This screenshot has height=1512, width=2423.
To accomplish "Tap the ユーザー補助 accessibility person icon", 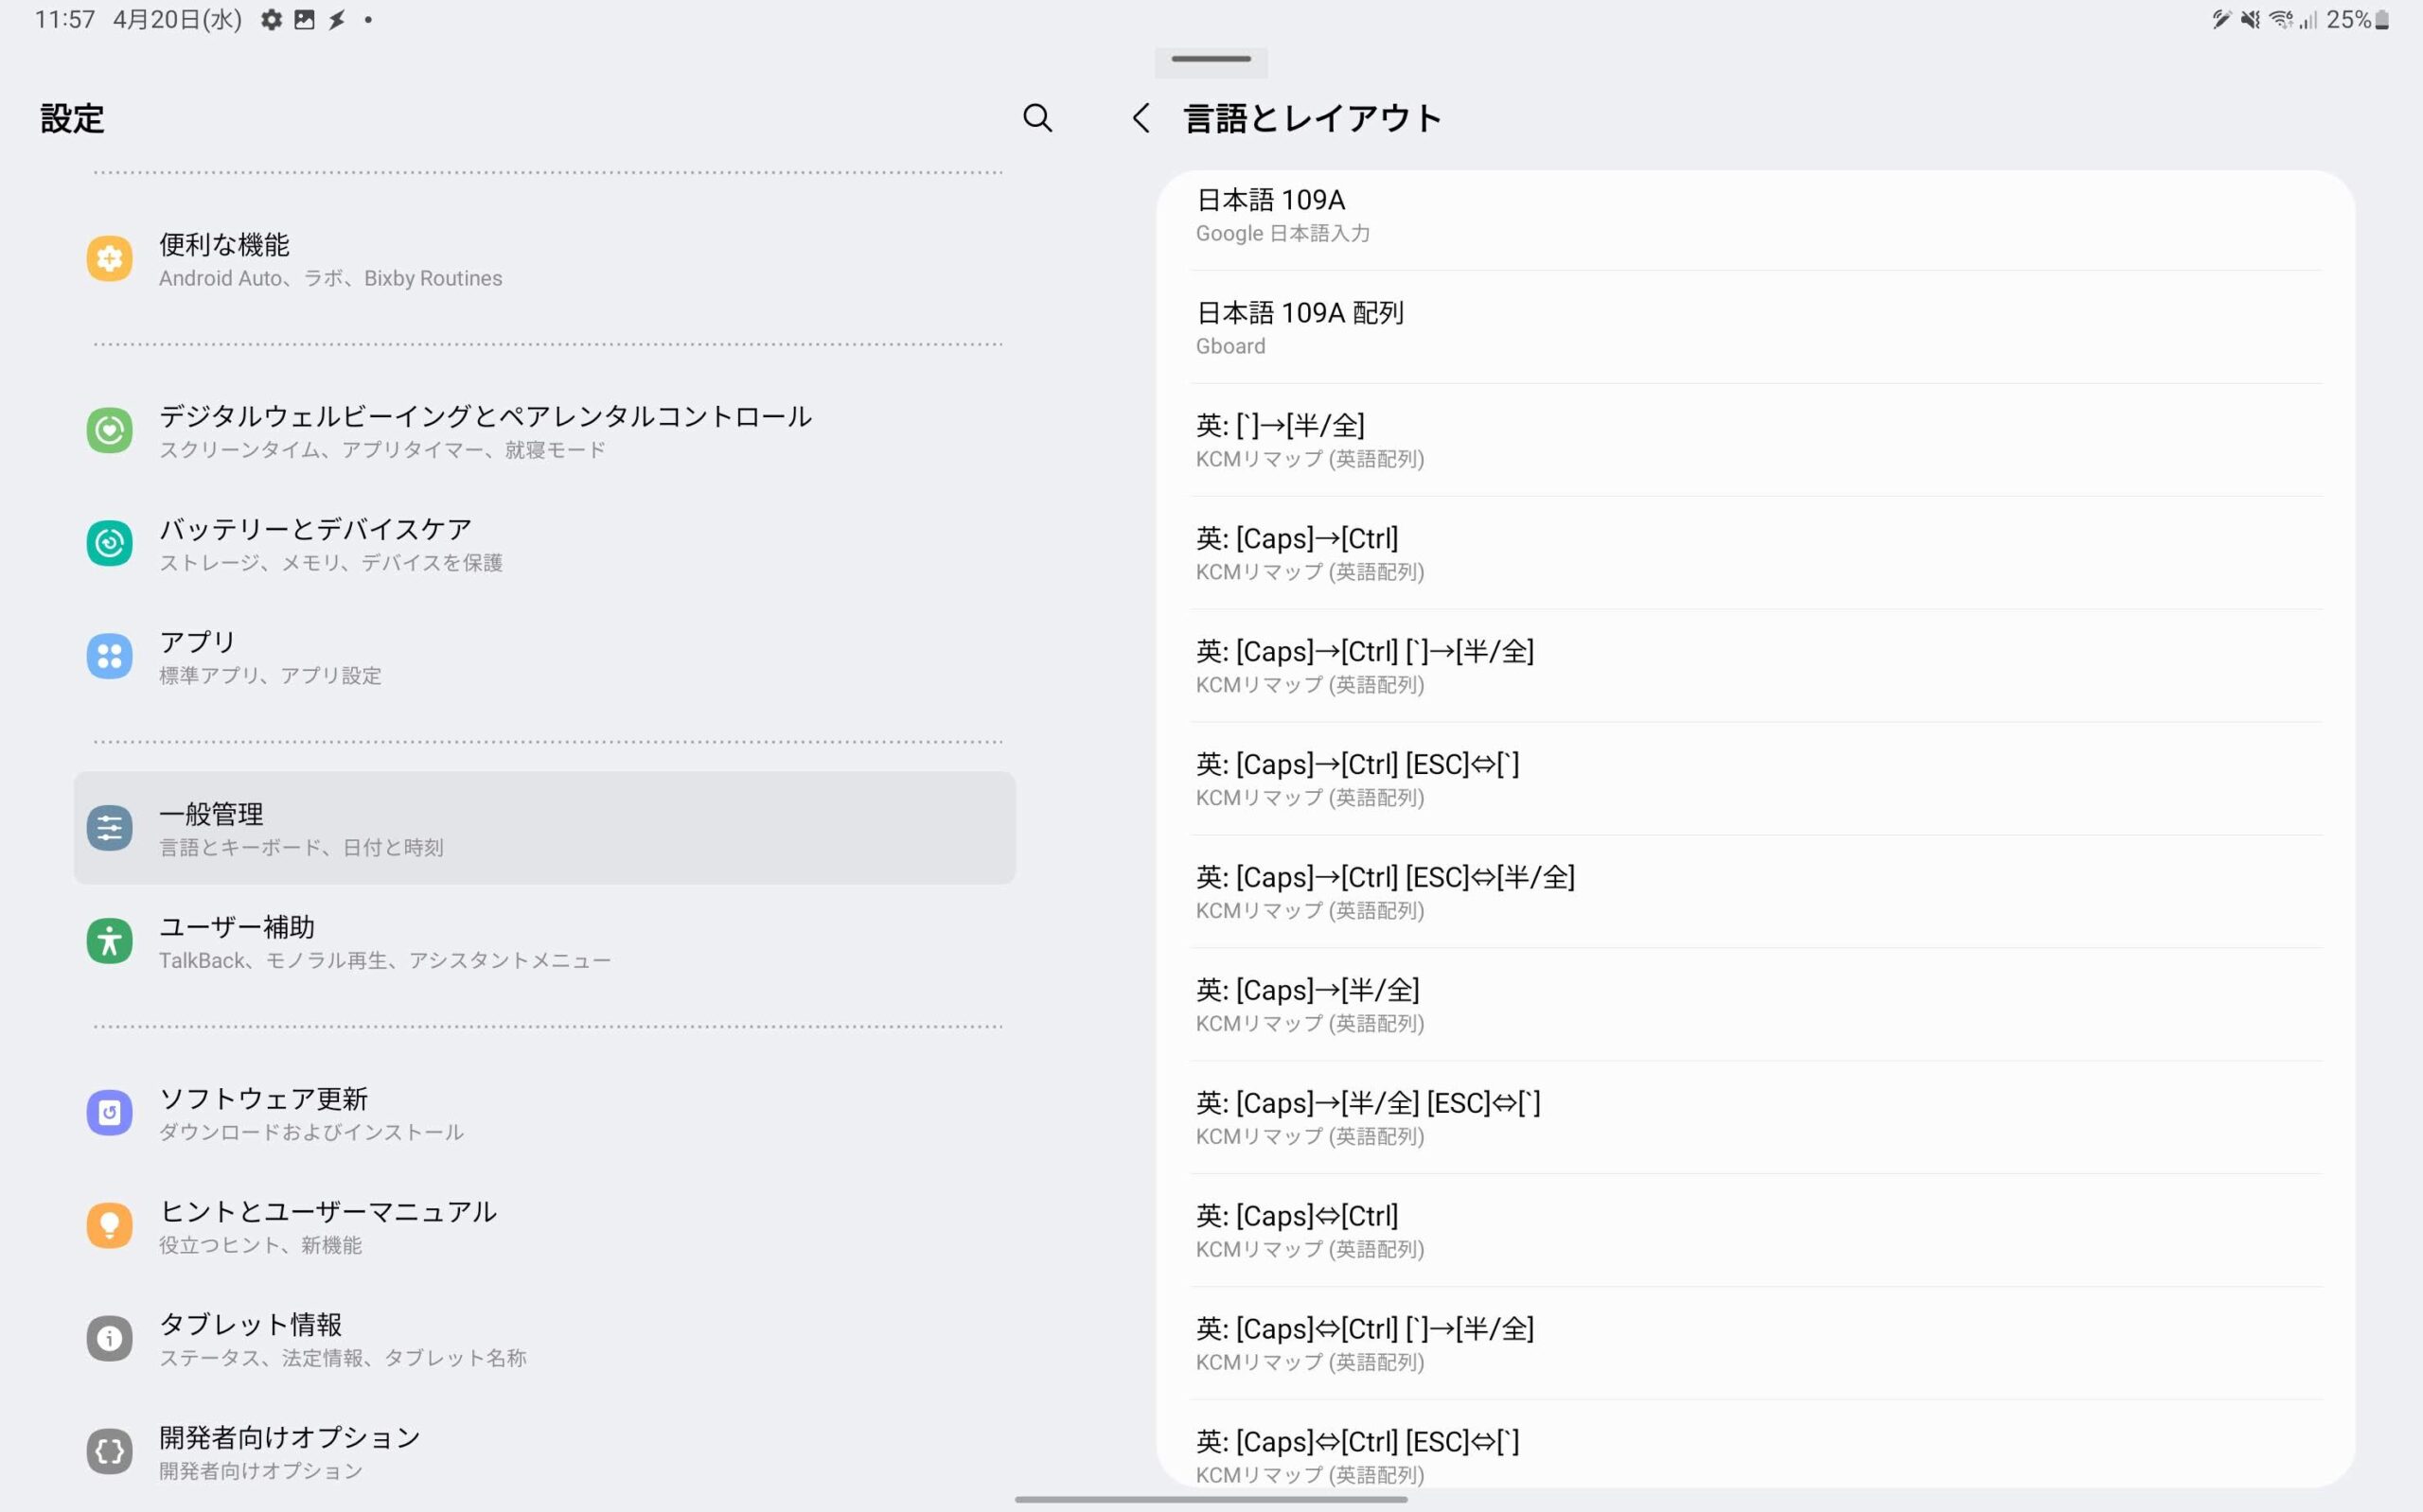I will point(110,941).
